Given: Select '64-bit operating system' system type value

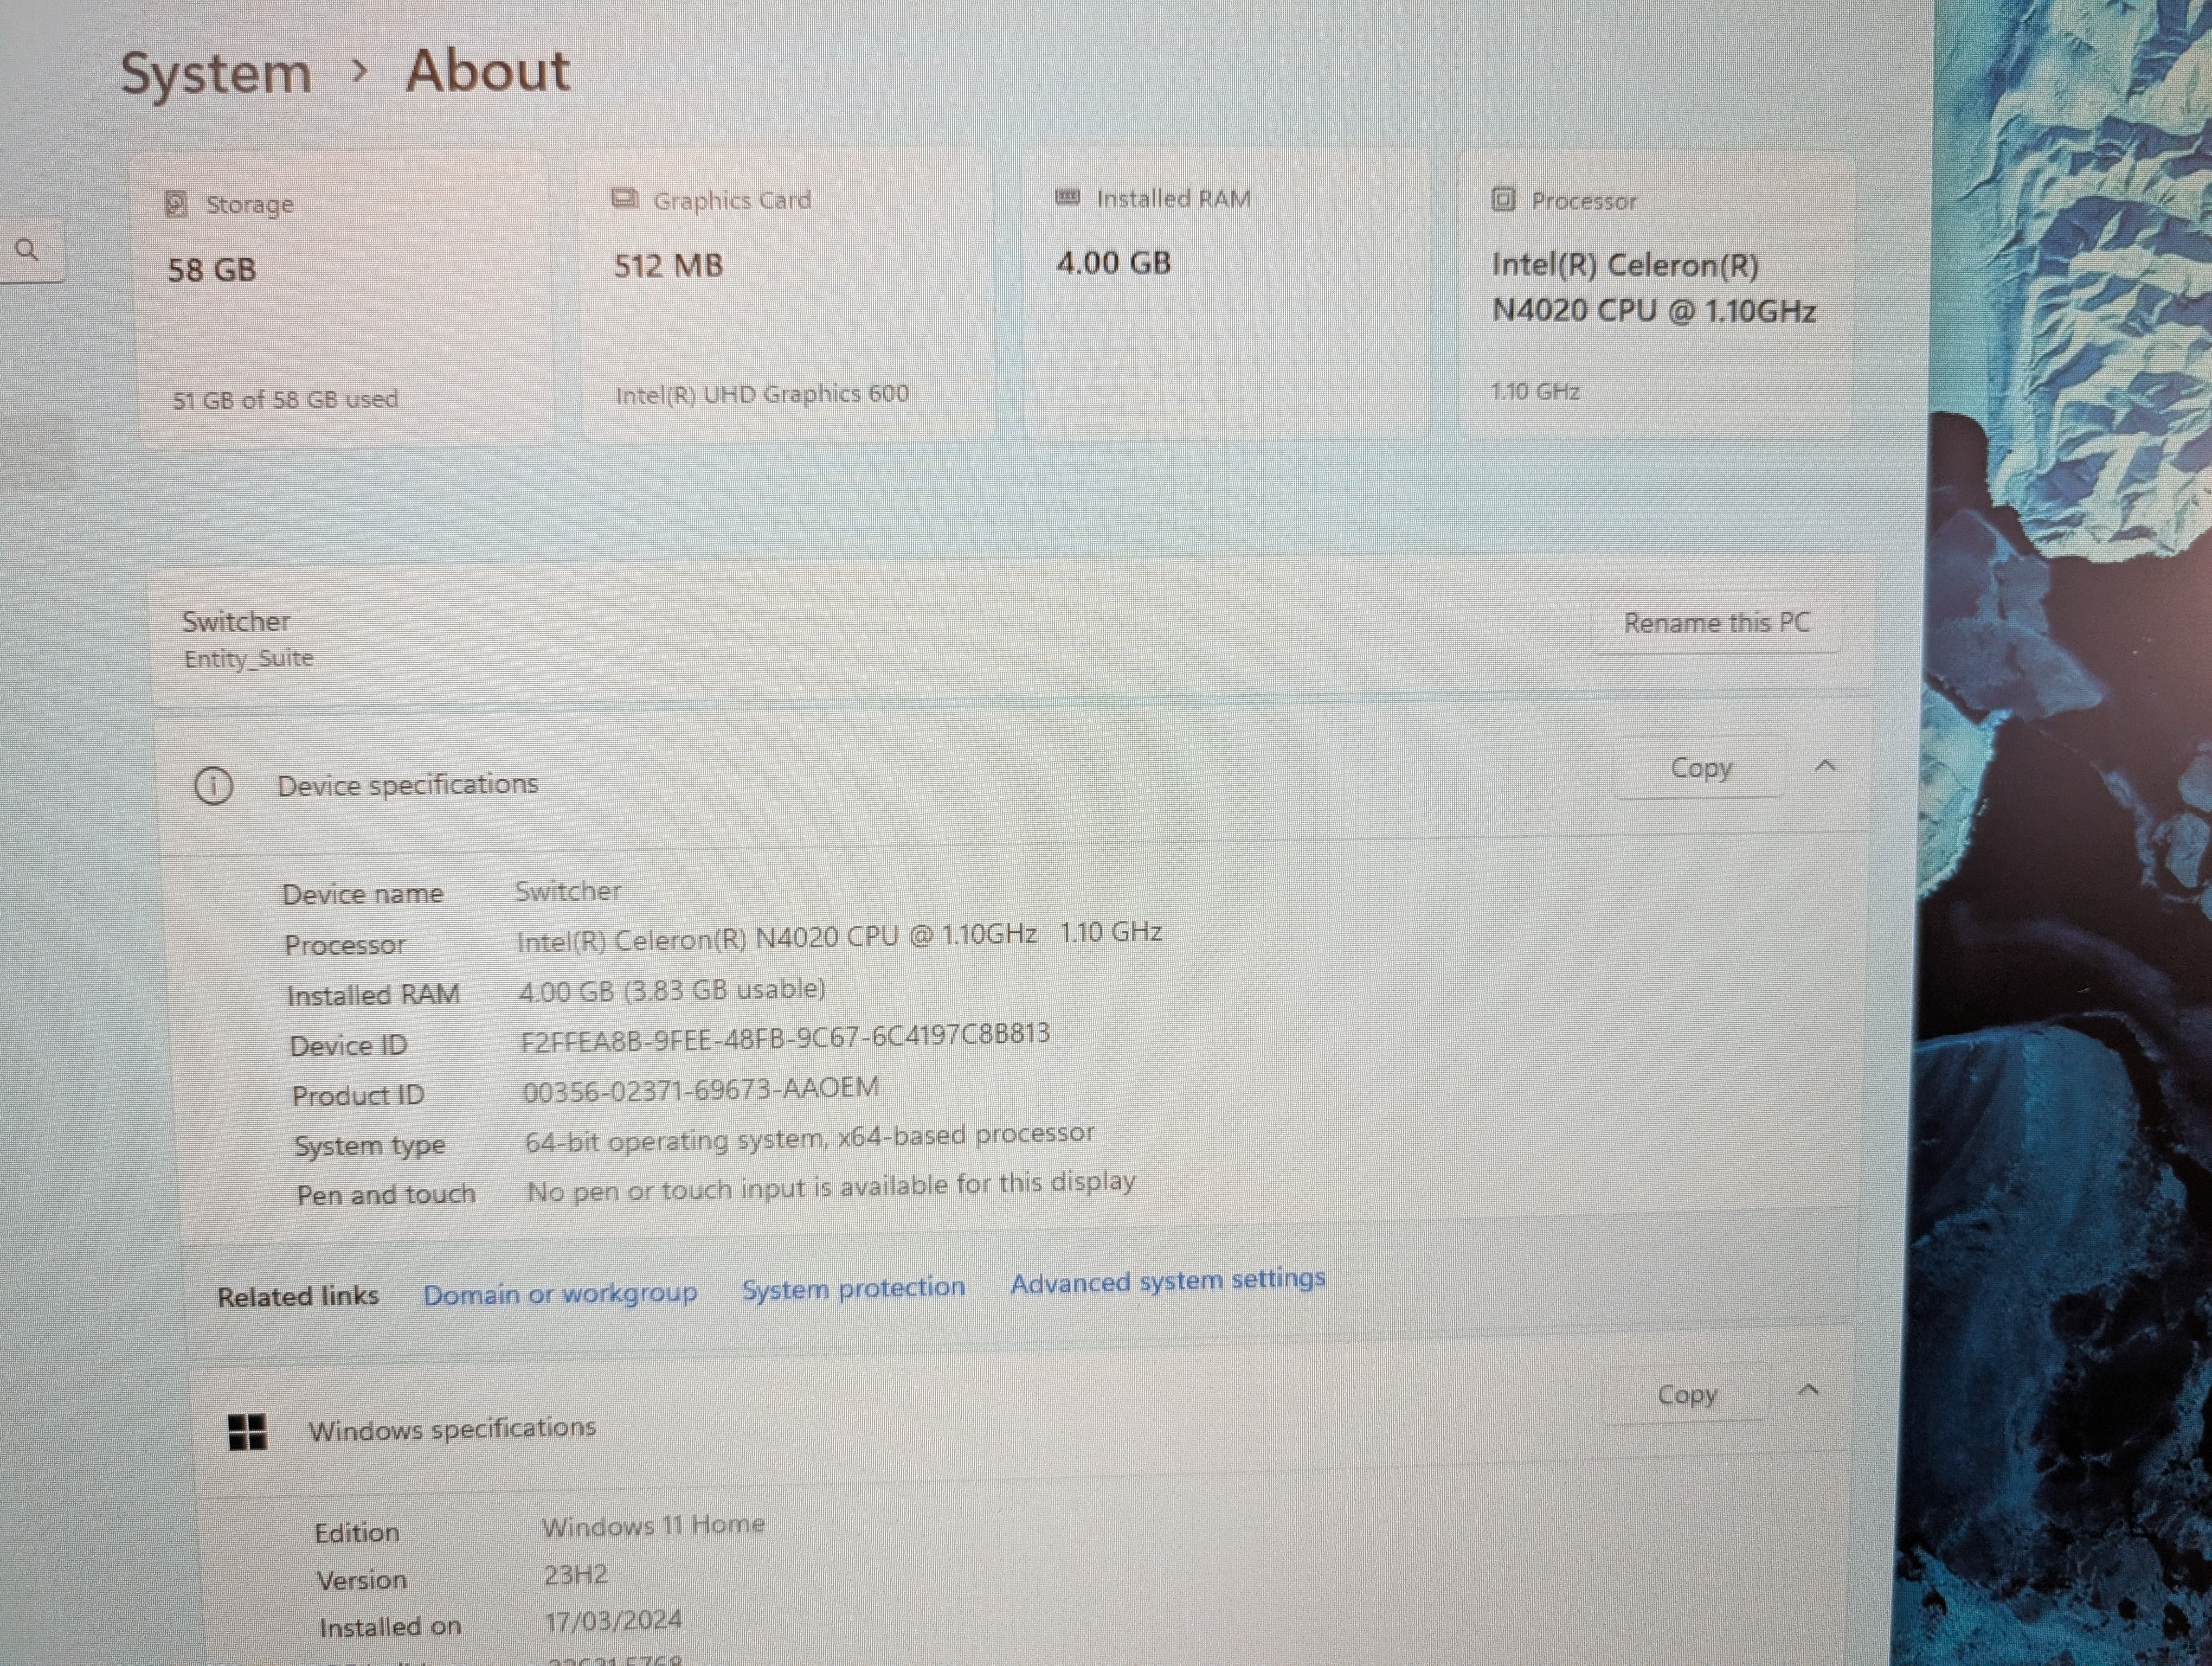Looking at the screenshot, I should (809, 1137).
